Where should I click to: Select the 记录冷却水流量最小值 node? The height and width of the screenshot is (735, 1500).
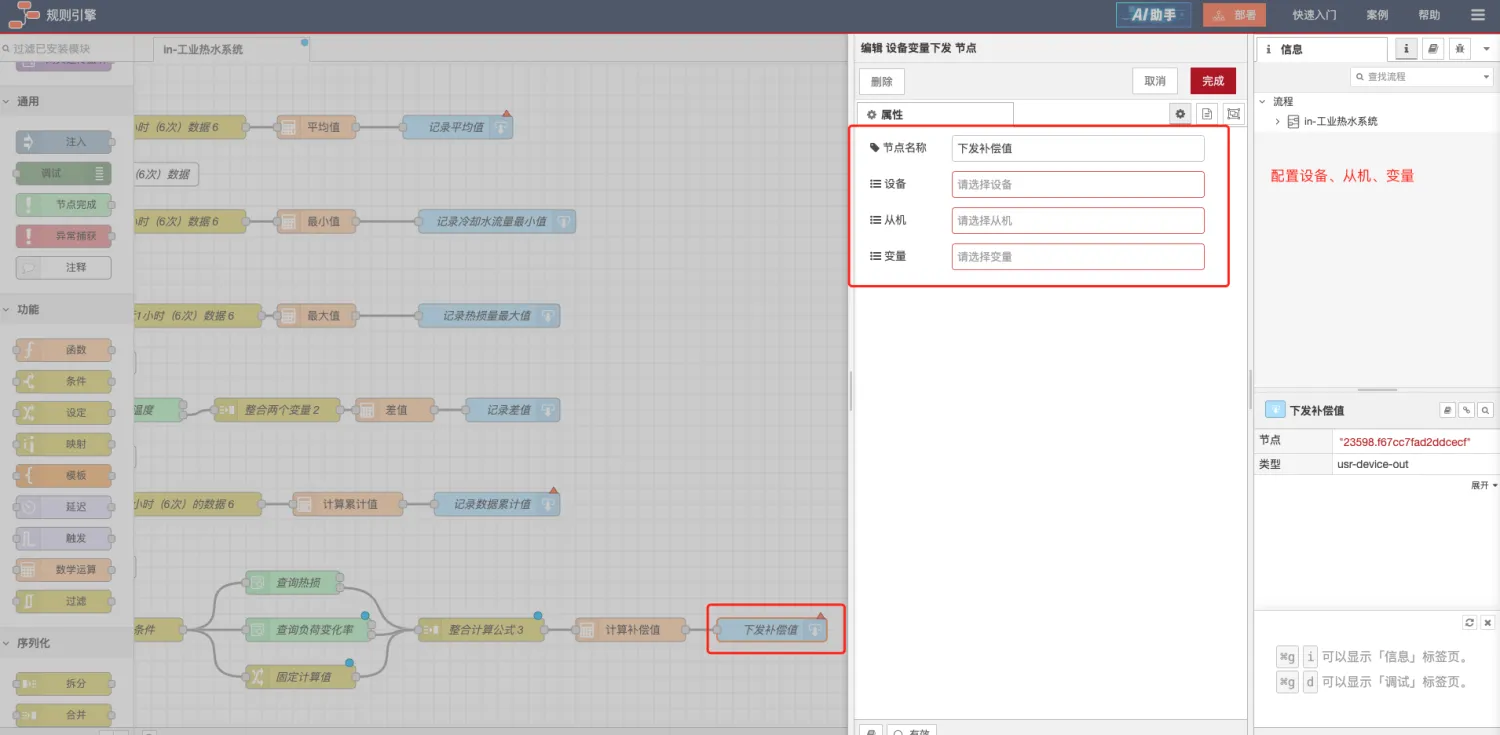tap(495, 221)
